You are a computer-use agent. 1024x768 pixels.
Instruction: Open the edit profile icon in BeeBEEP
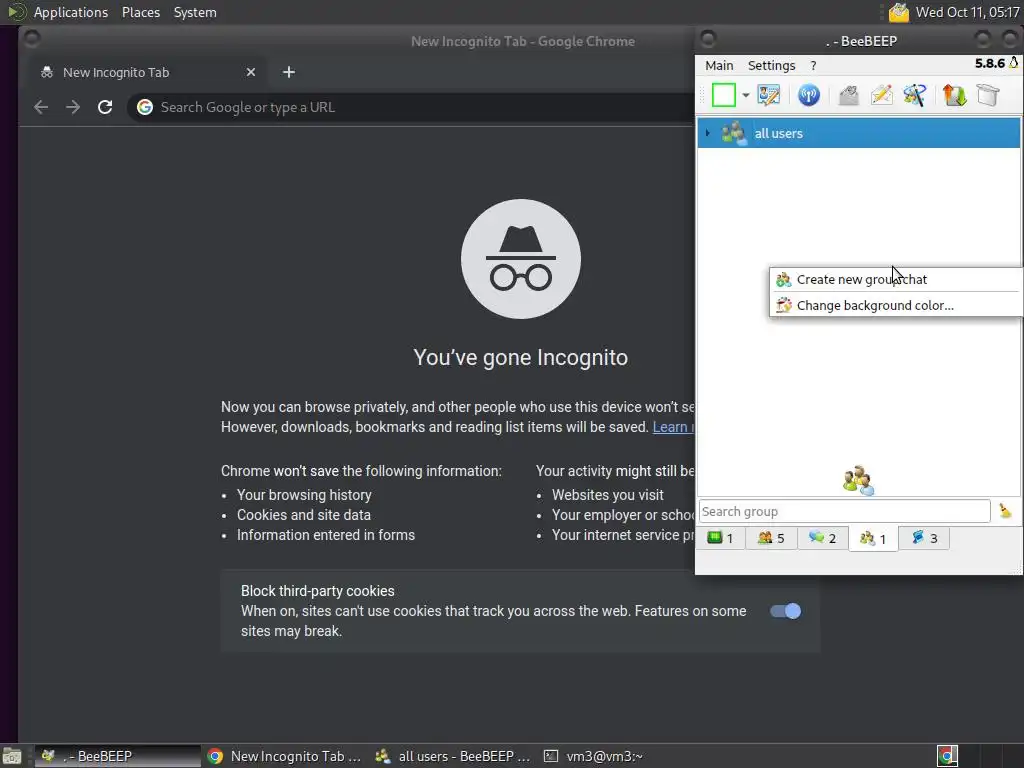(769, 95)
